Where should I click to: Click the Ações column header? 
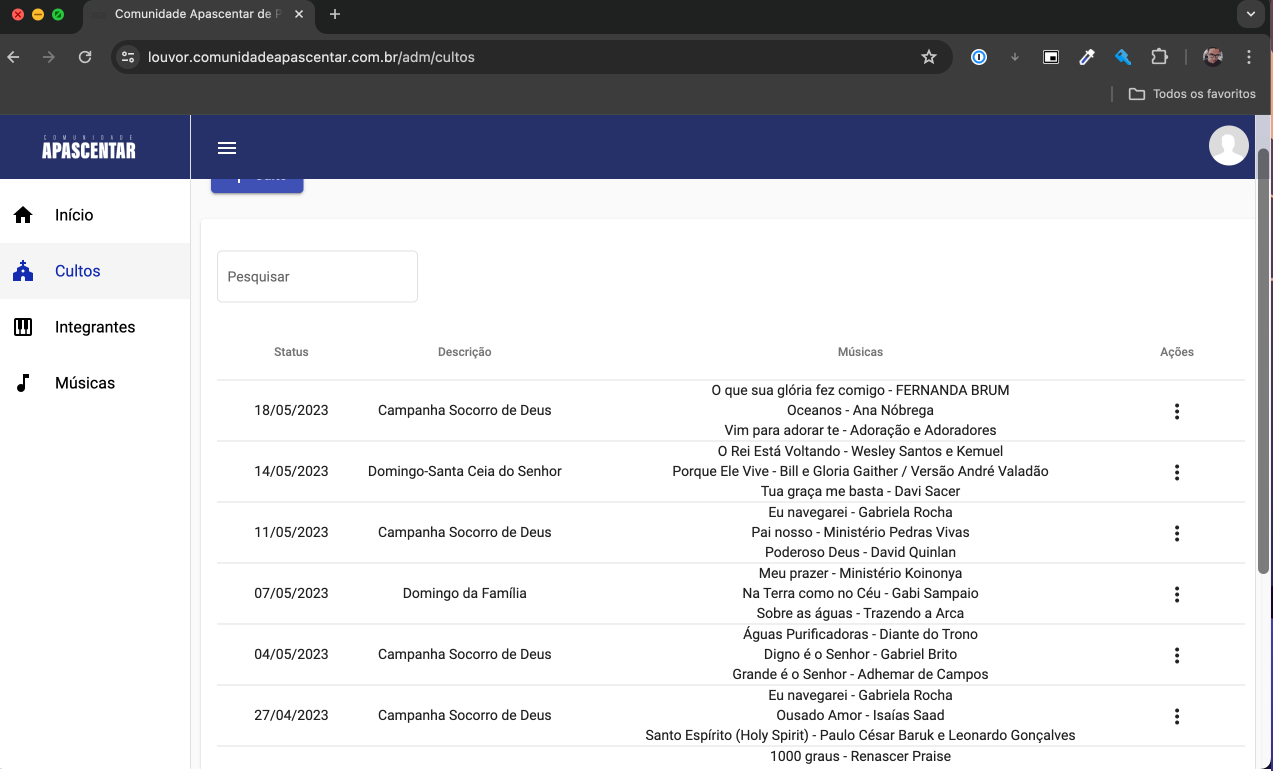click(x=1177, y=352)
